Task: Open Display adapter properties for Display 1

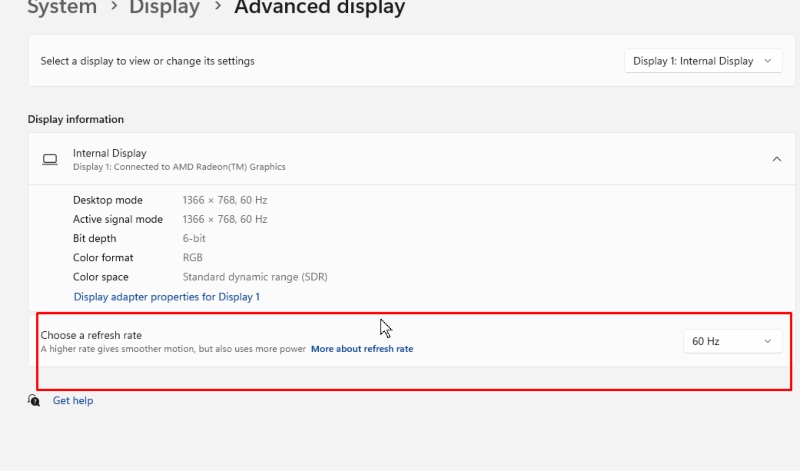Action: 166,297
